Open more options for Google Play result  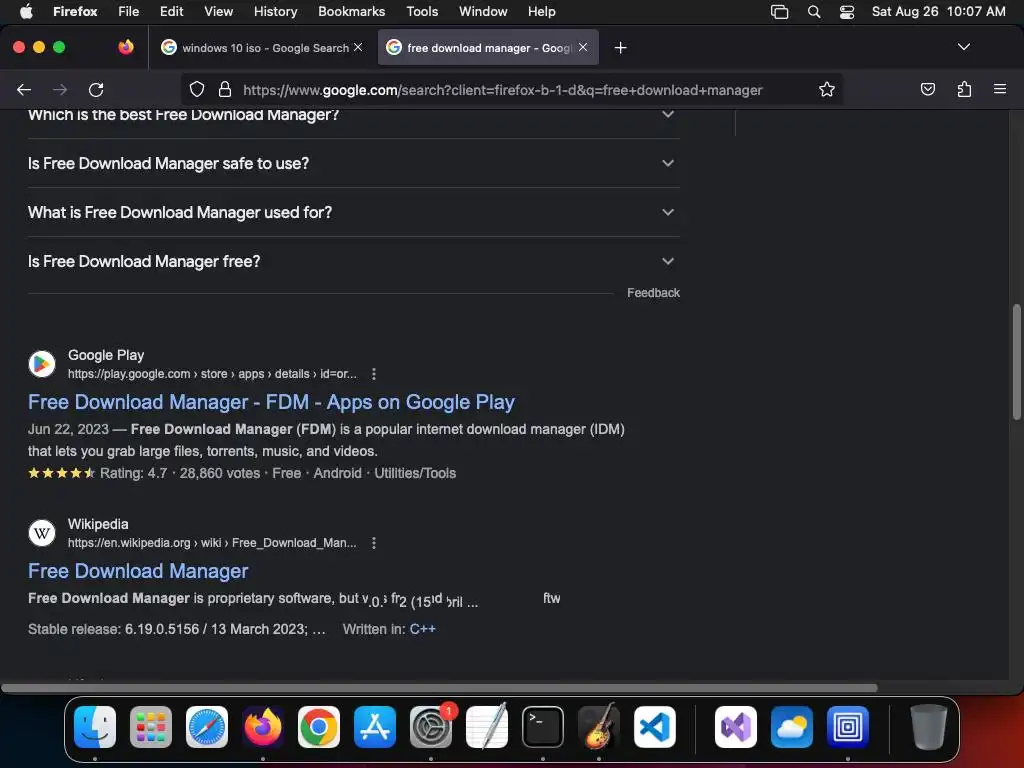374,374
